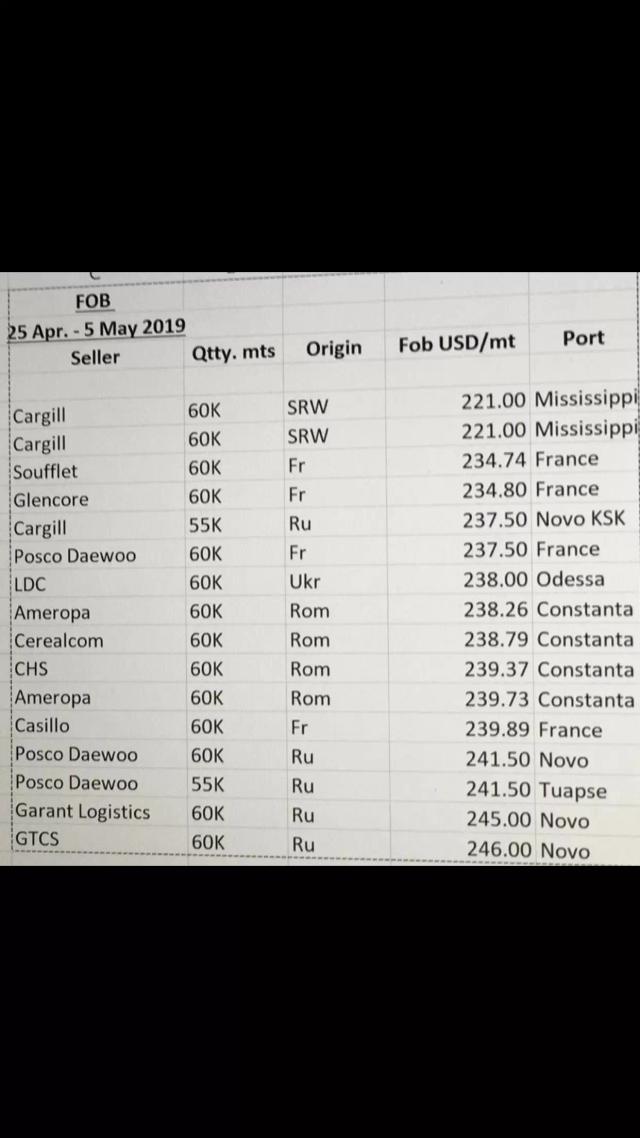This screenshot has width=640, height=1138.
Task: Select the LDC seller cell
Action: coord(30,585)
